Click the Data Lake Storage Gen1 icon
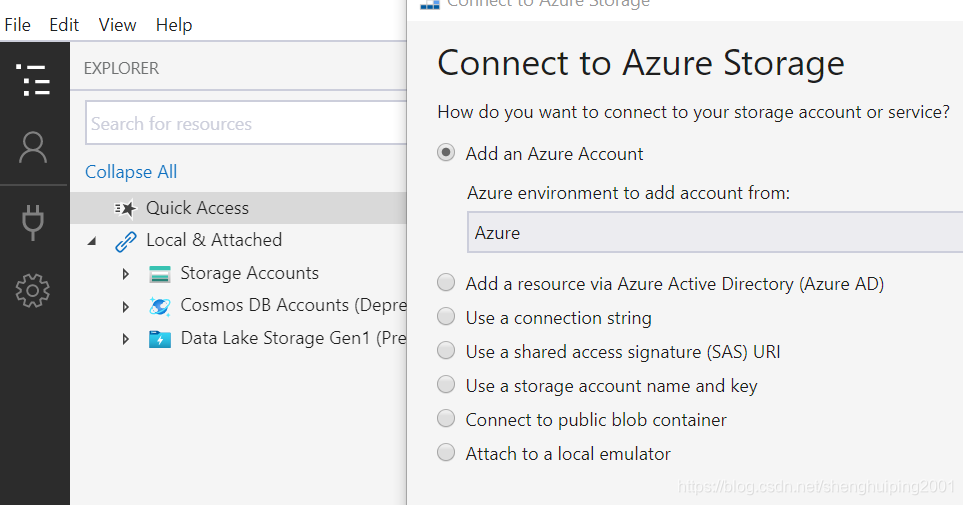 pos(160,339)
